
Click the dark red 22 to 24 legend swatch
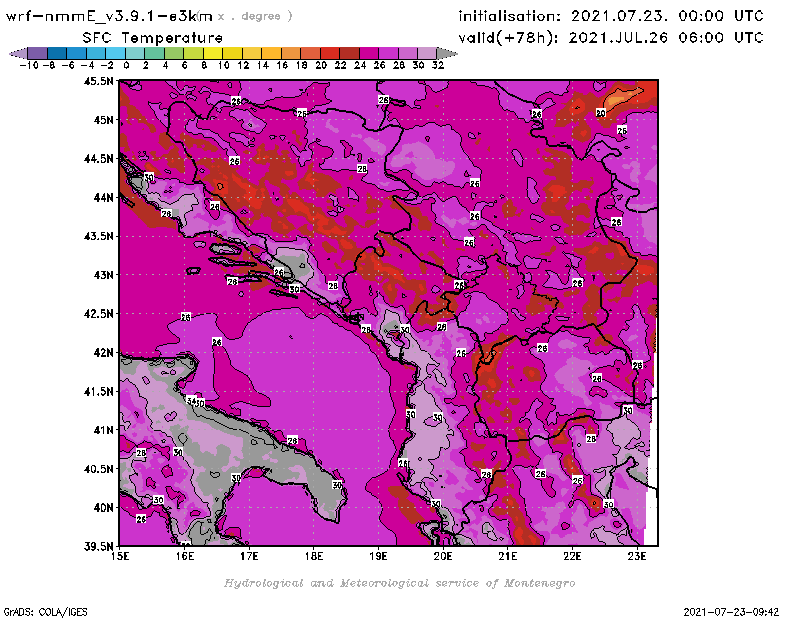click(349, 53)
